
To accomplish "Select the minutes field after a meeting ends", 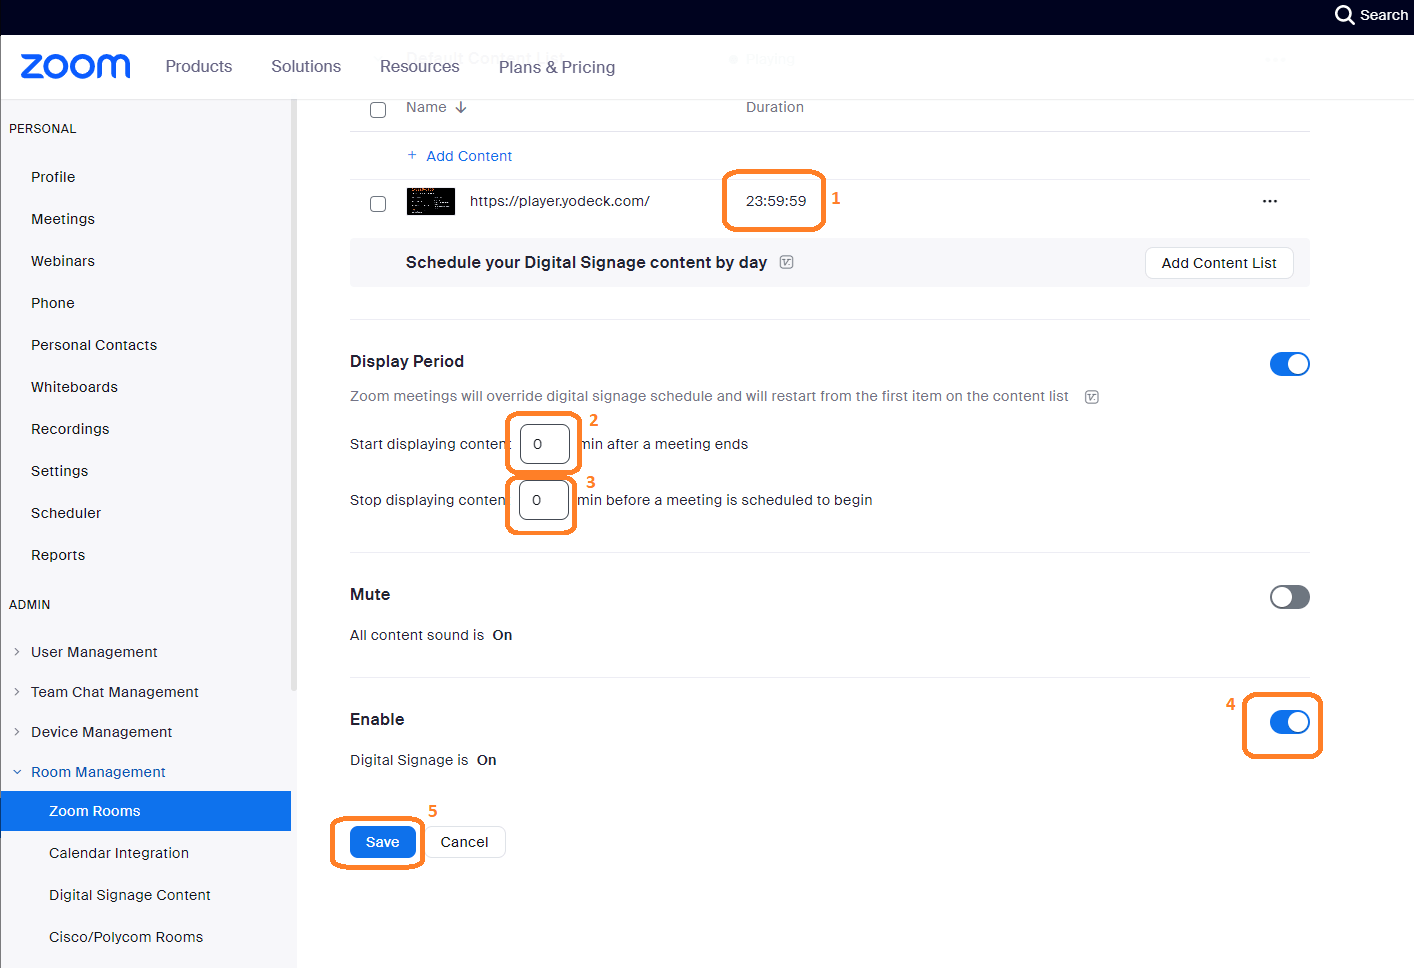I will tap(543, 443).
